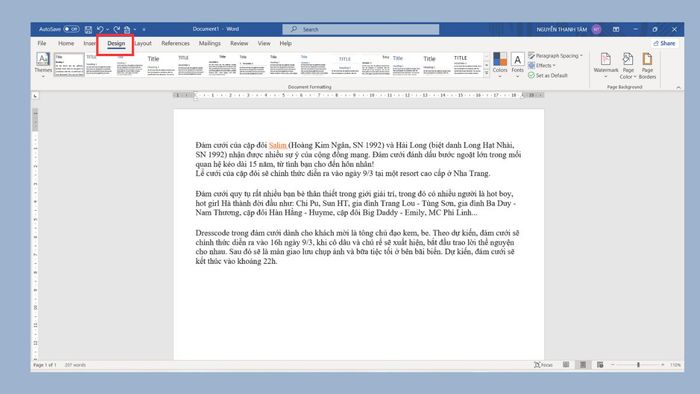700x394 pixels.
Task: Open the File tab
Action: [42, 43]
